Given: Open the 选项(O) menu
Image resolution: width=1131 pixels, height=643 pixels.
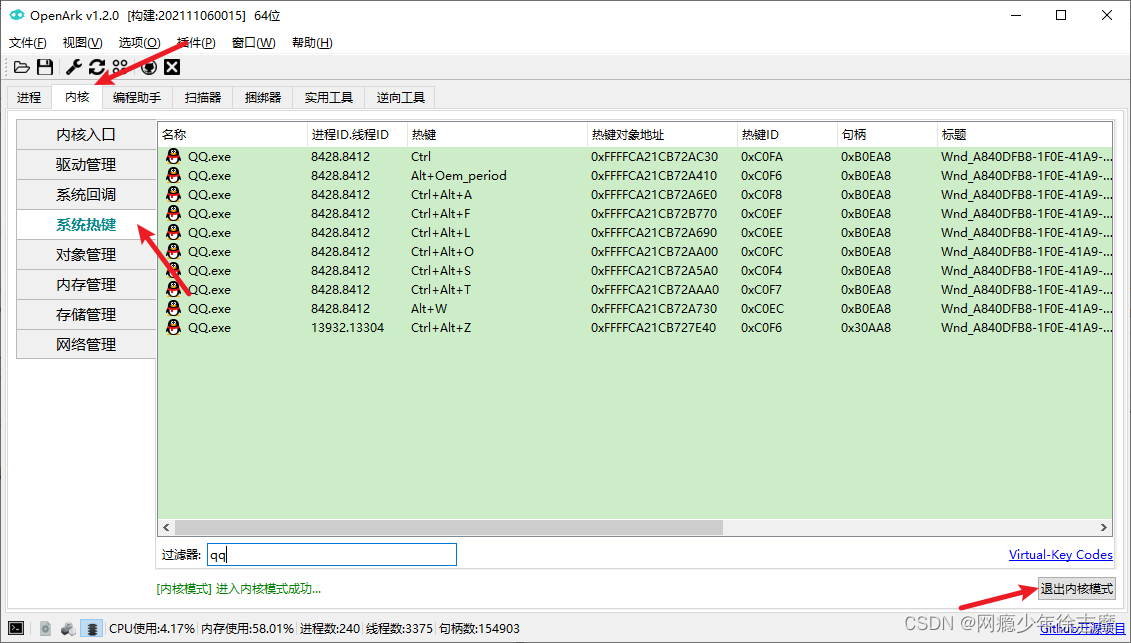Looking at the screenshot, I should (x=139, y=43).
